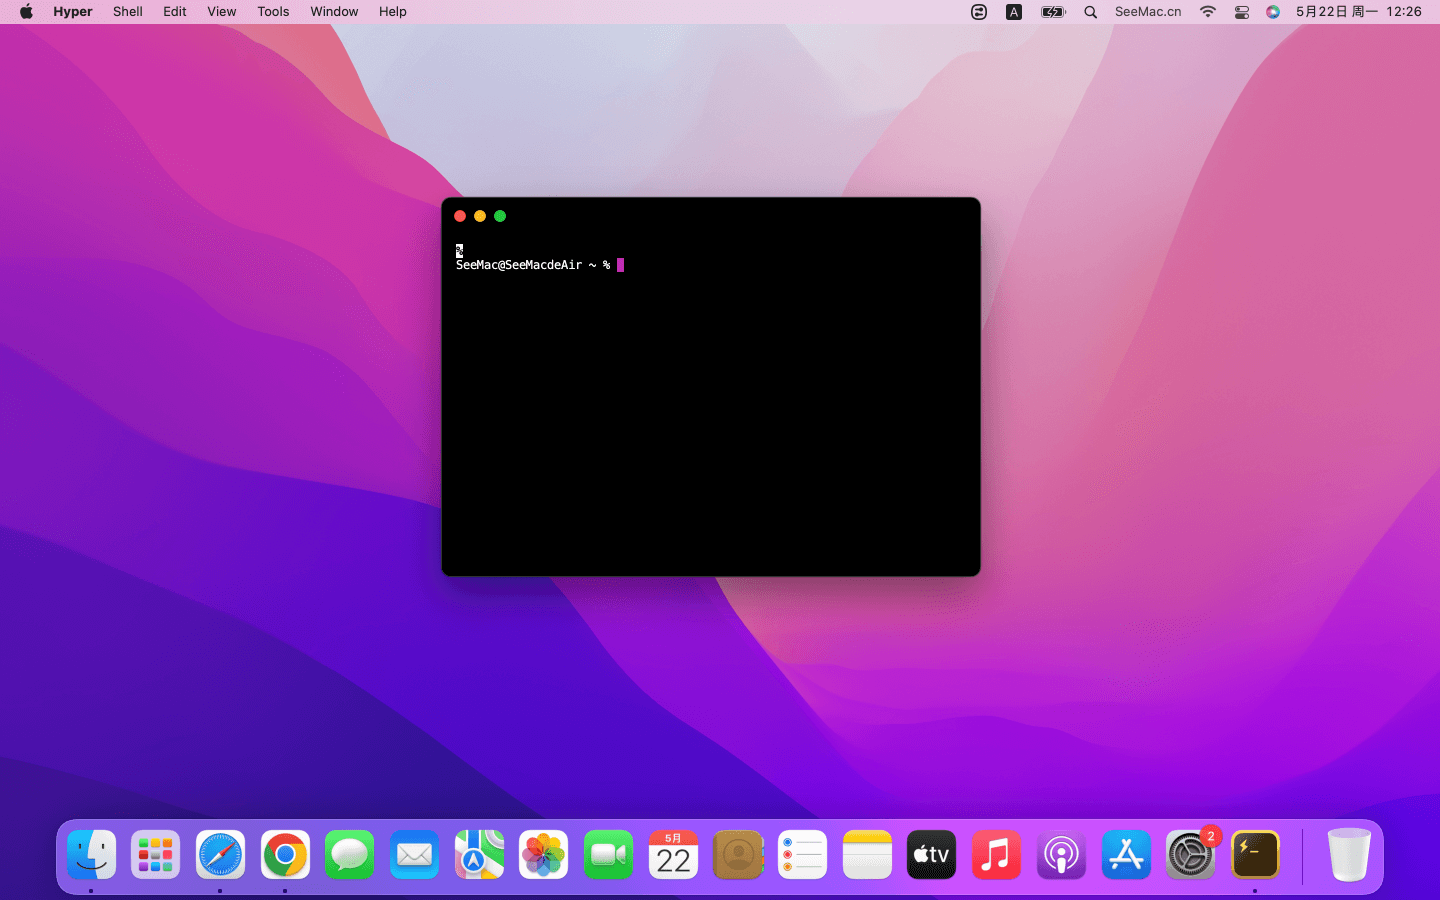Open Finder from the Dock

pos(92,855)
